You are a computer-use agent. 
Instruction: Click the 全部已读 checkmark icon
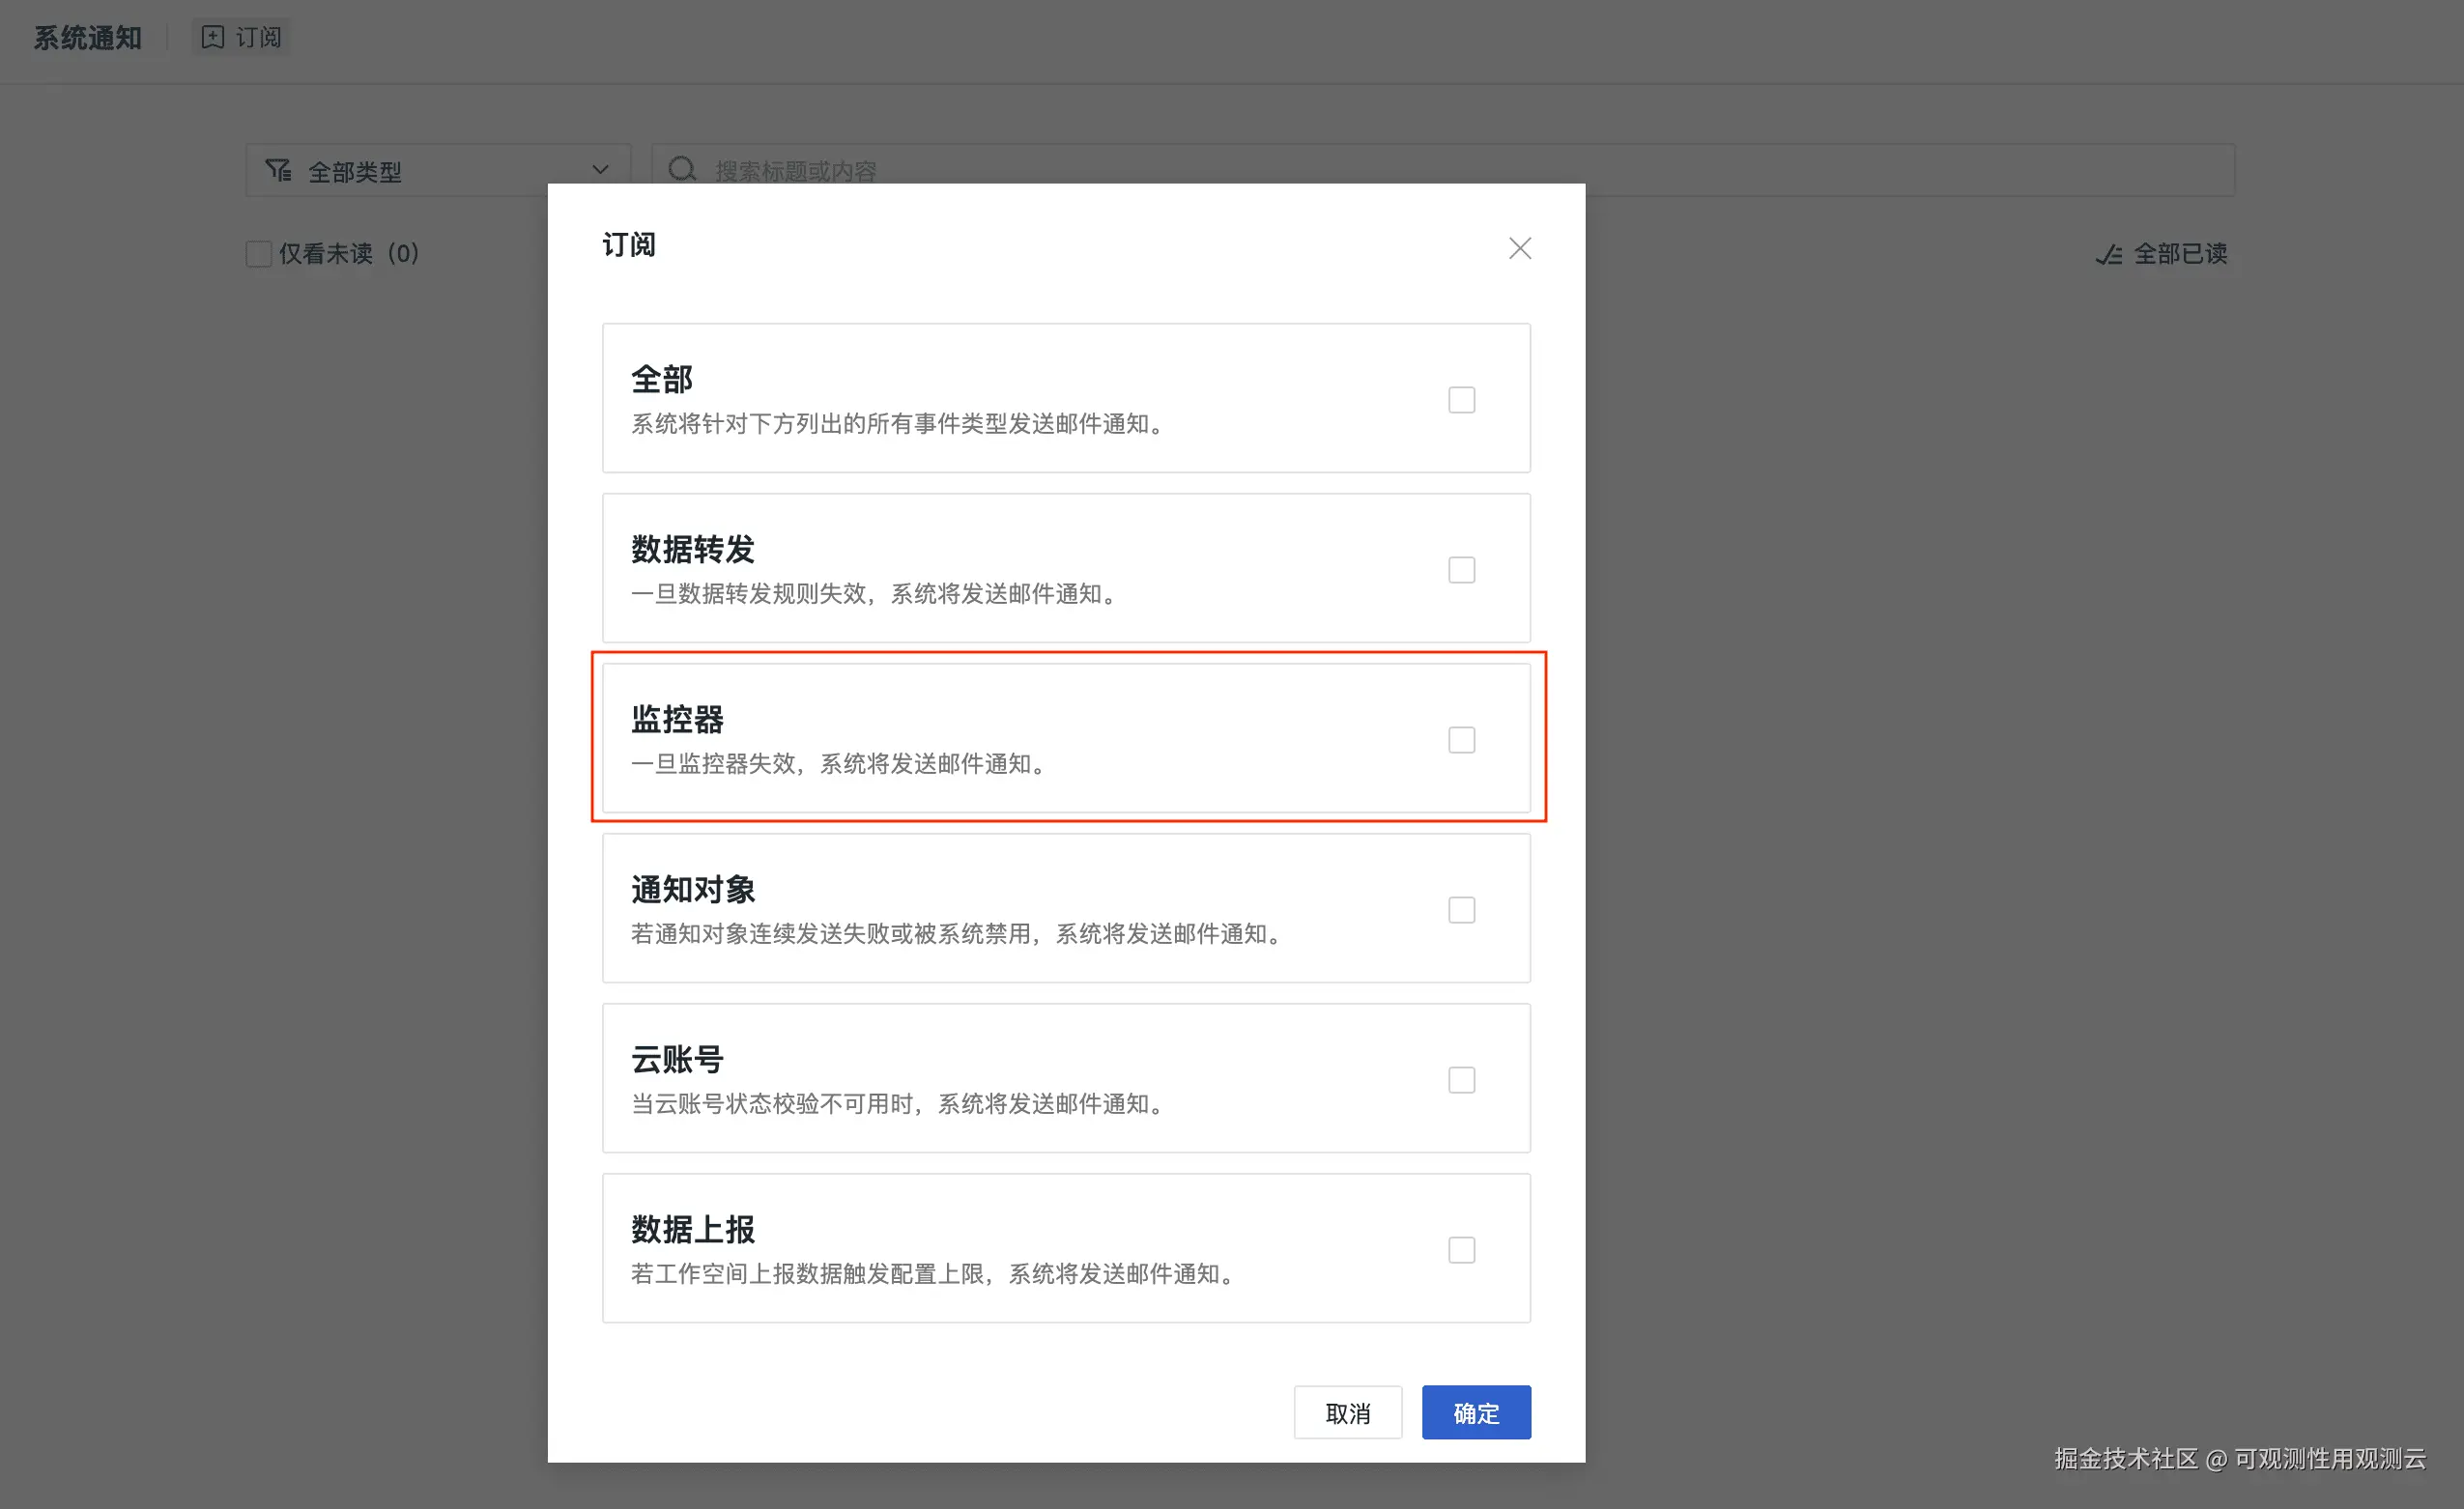tap(2109, 255)
